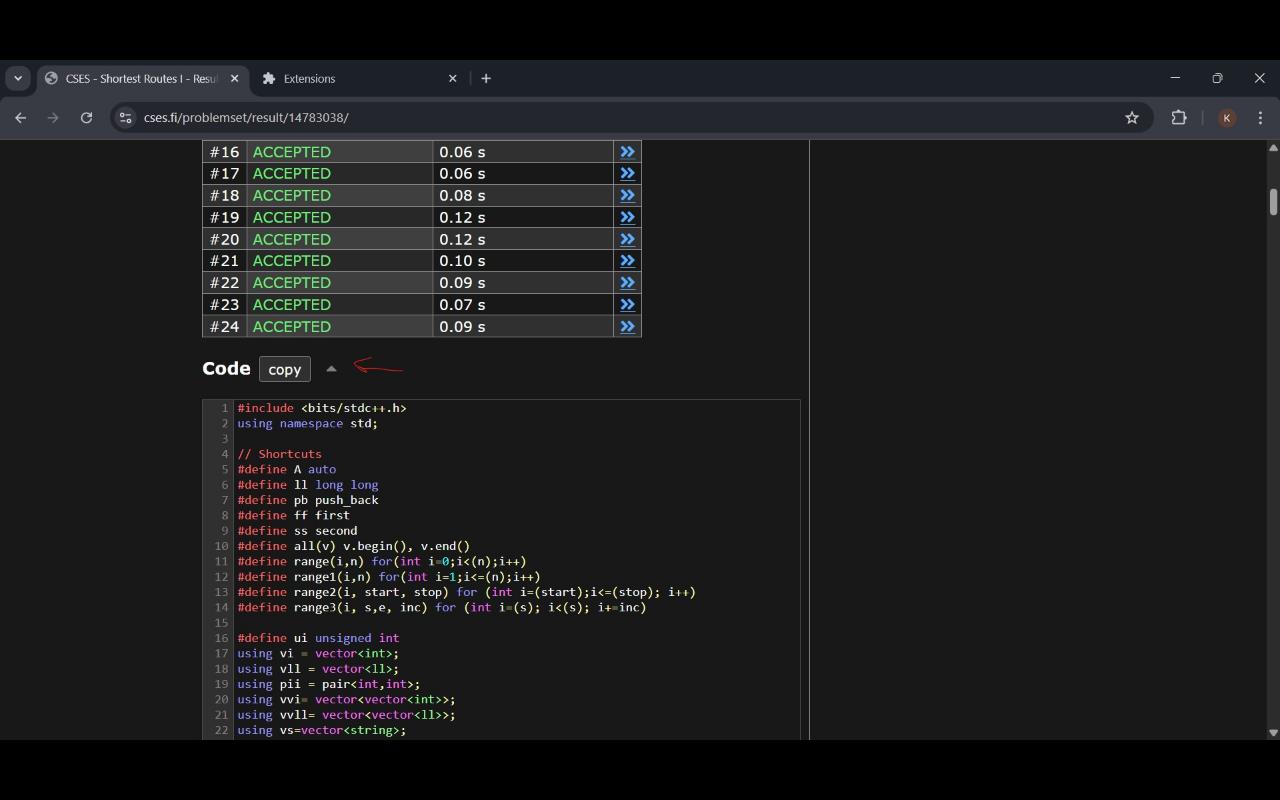The image size is (1280, 800).
Task: View site information icon in address bar
Action: [x=125, y=118]
